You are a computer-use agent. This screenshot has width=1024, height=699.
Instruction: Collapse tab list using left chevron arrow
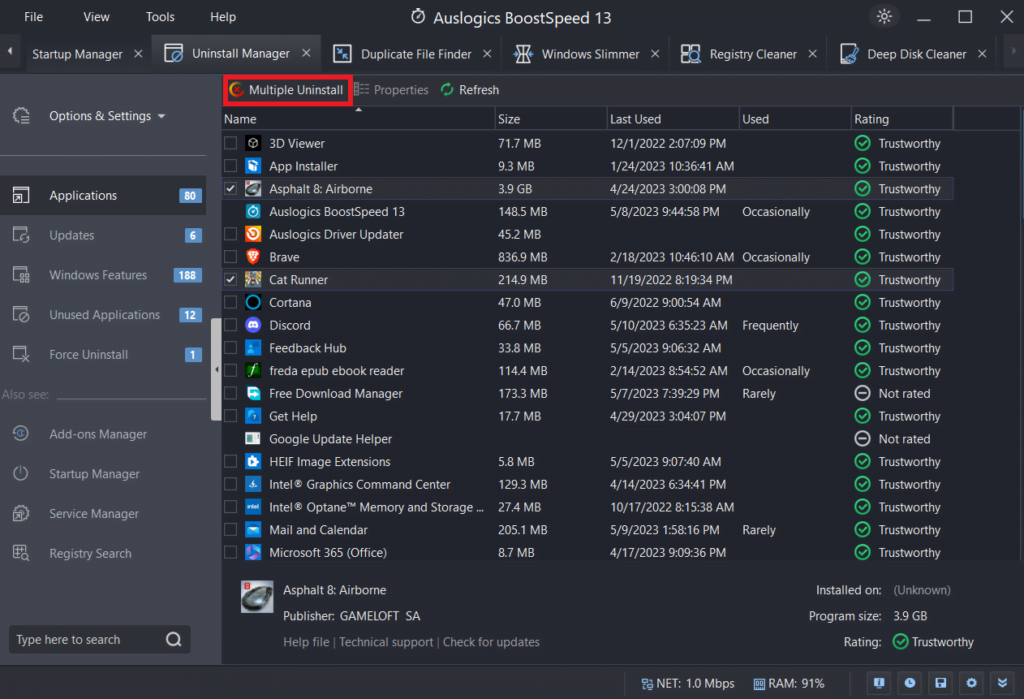pyautogui.click(x=10, y=52)
